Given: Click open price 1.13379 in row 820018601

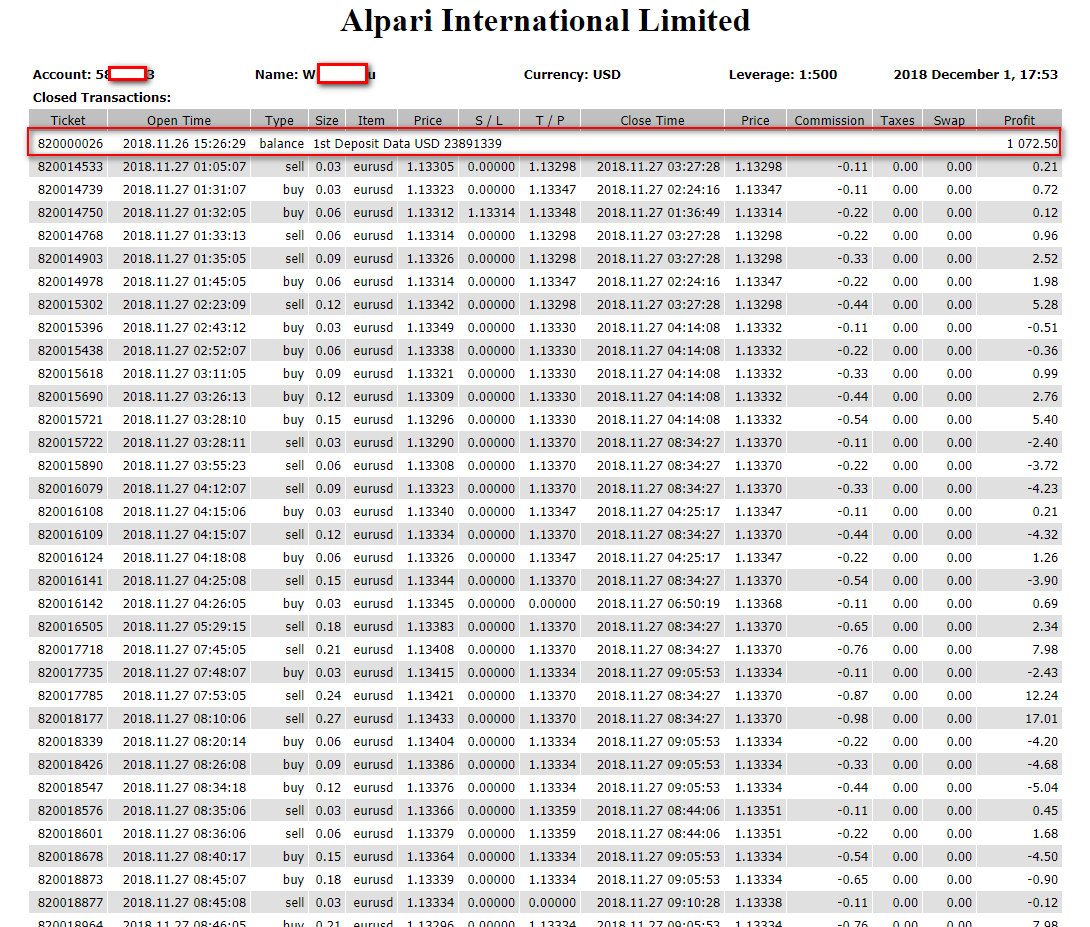Looking at the screenshot, I should [430, 833].
